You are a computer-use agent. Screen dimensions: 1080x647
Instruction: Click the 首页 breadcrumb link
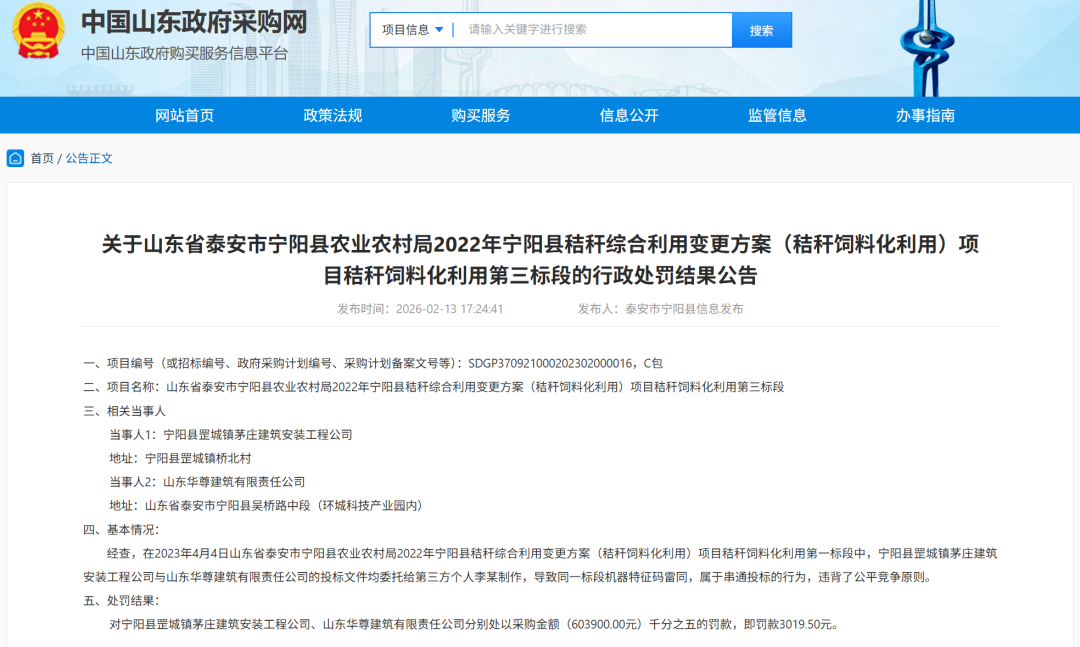(42, 158)
